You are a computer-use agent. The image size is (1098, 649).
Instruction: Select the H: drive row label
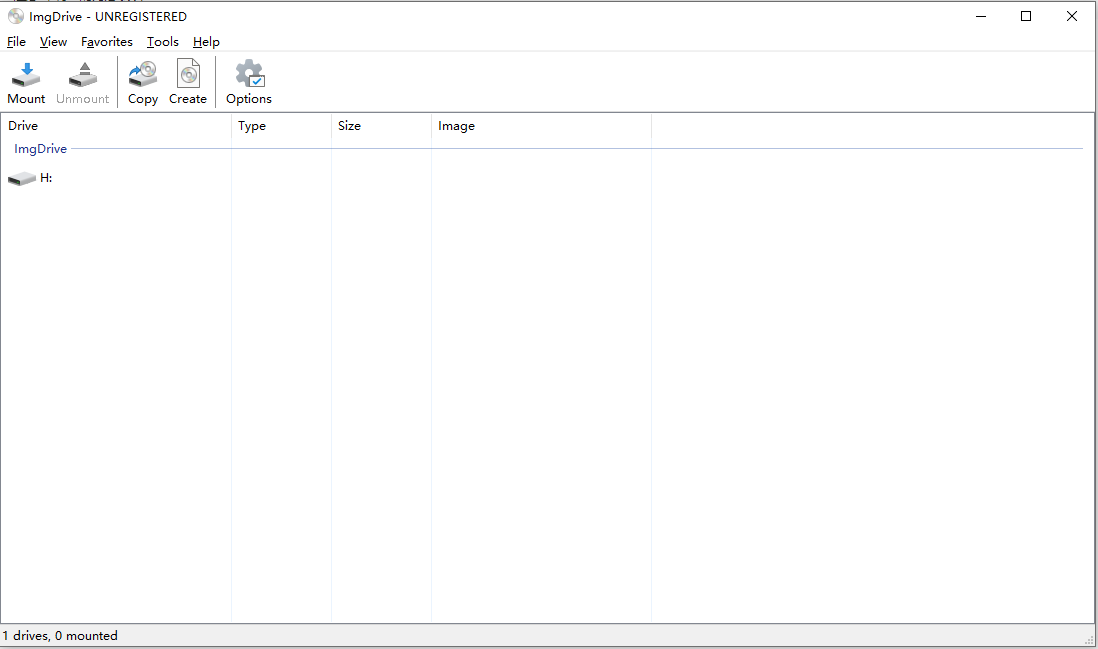click(x=46, y=178)
